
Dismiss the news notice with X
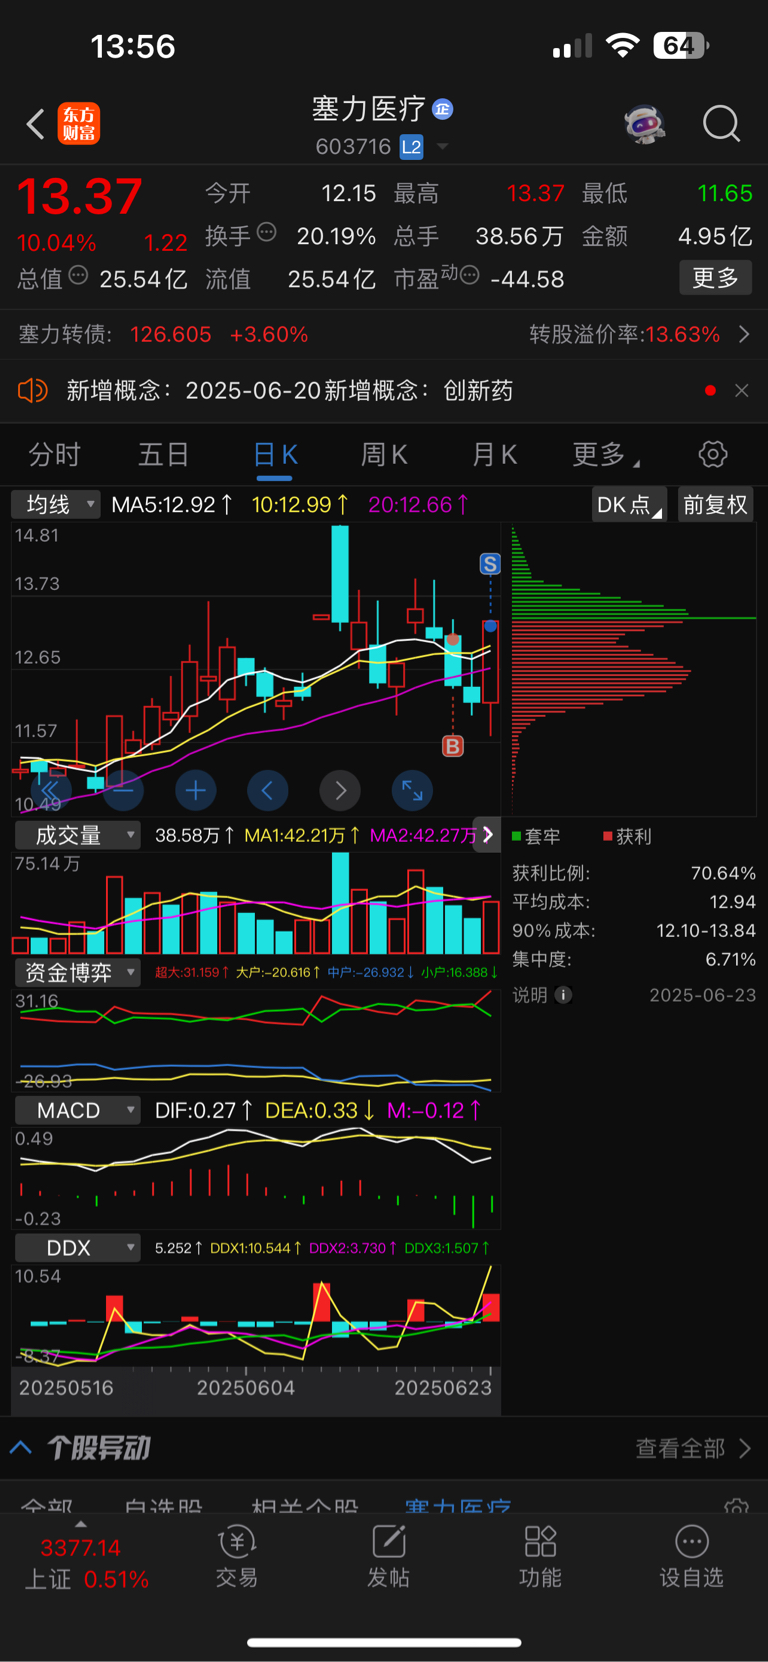(x=741, y=390)
